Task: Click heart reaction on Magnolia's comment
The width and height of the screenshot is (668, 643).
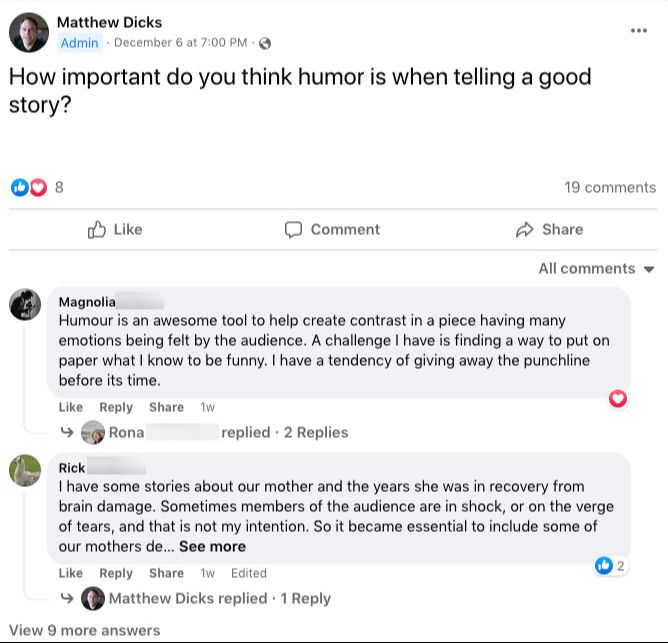Action: click(x=618, y=399)
